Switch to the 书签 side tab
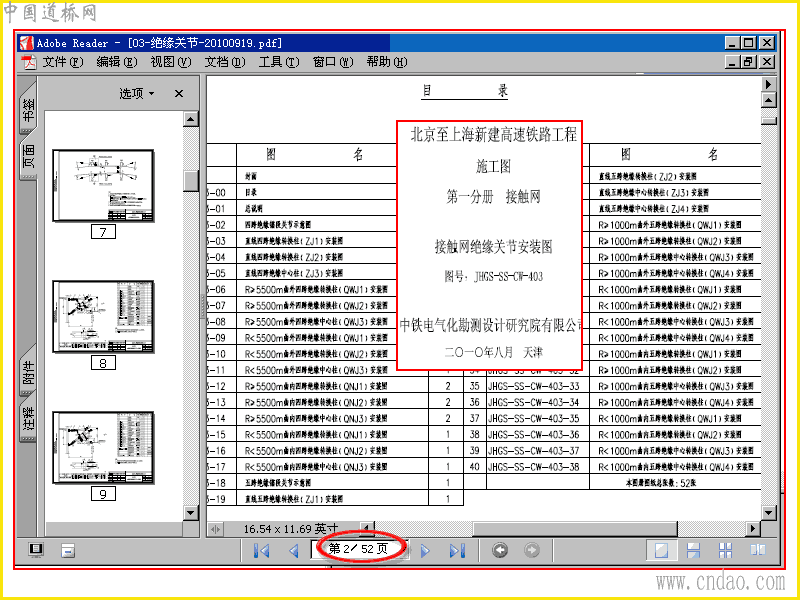Image resolution: width=800 pixels, height=600 pixels. [x=29, y=109]
